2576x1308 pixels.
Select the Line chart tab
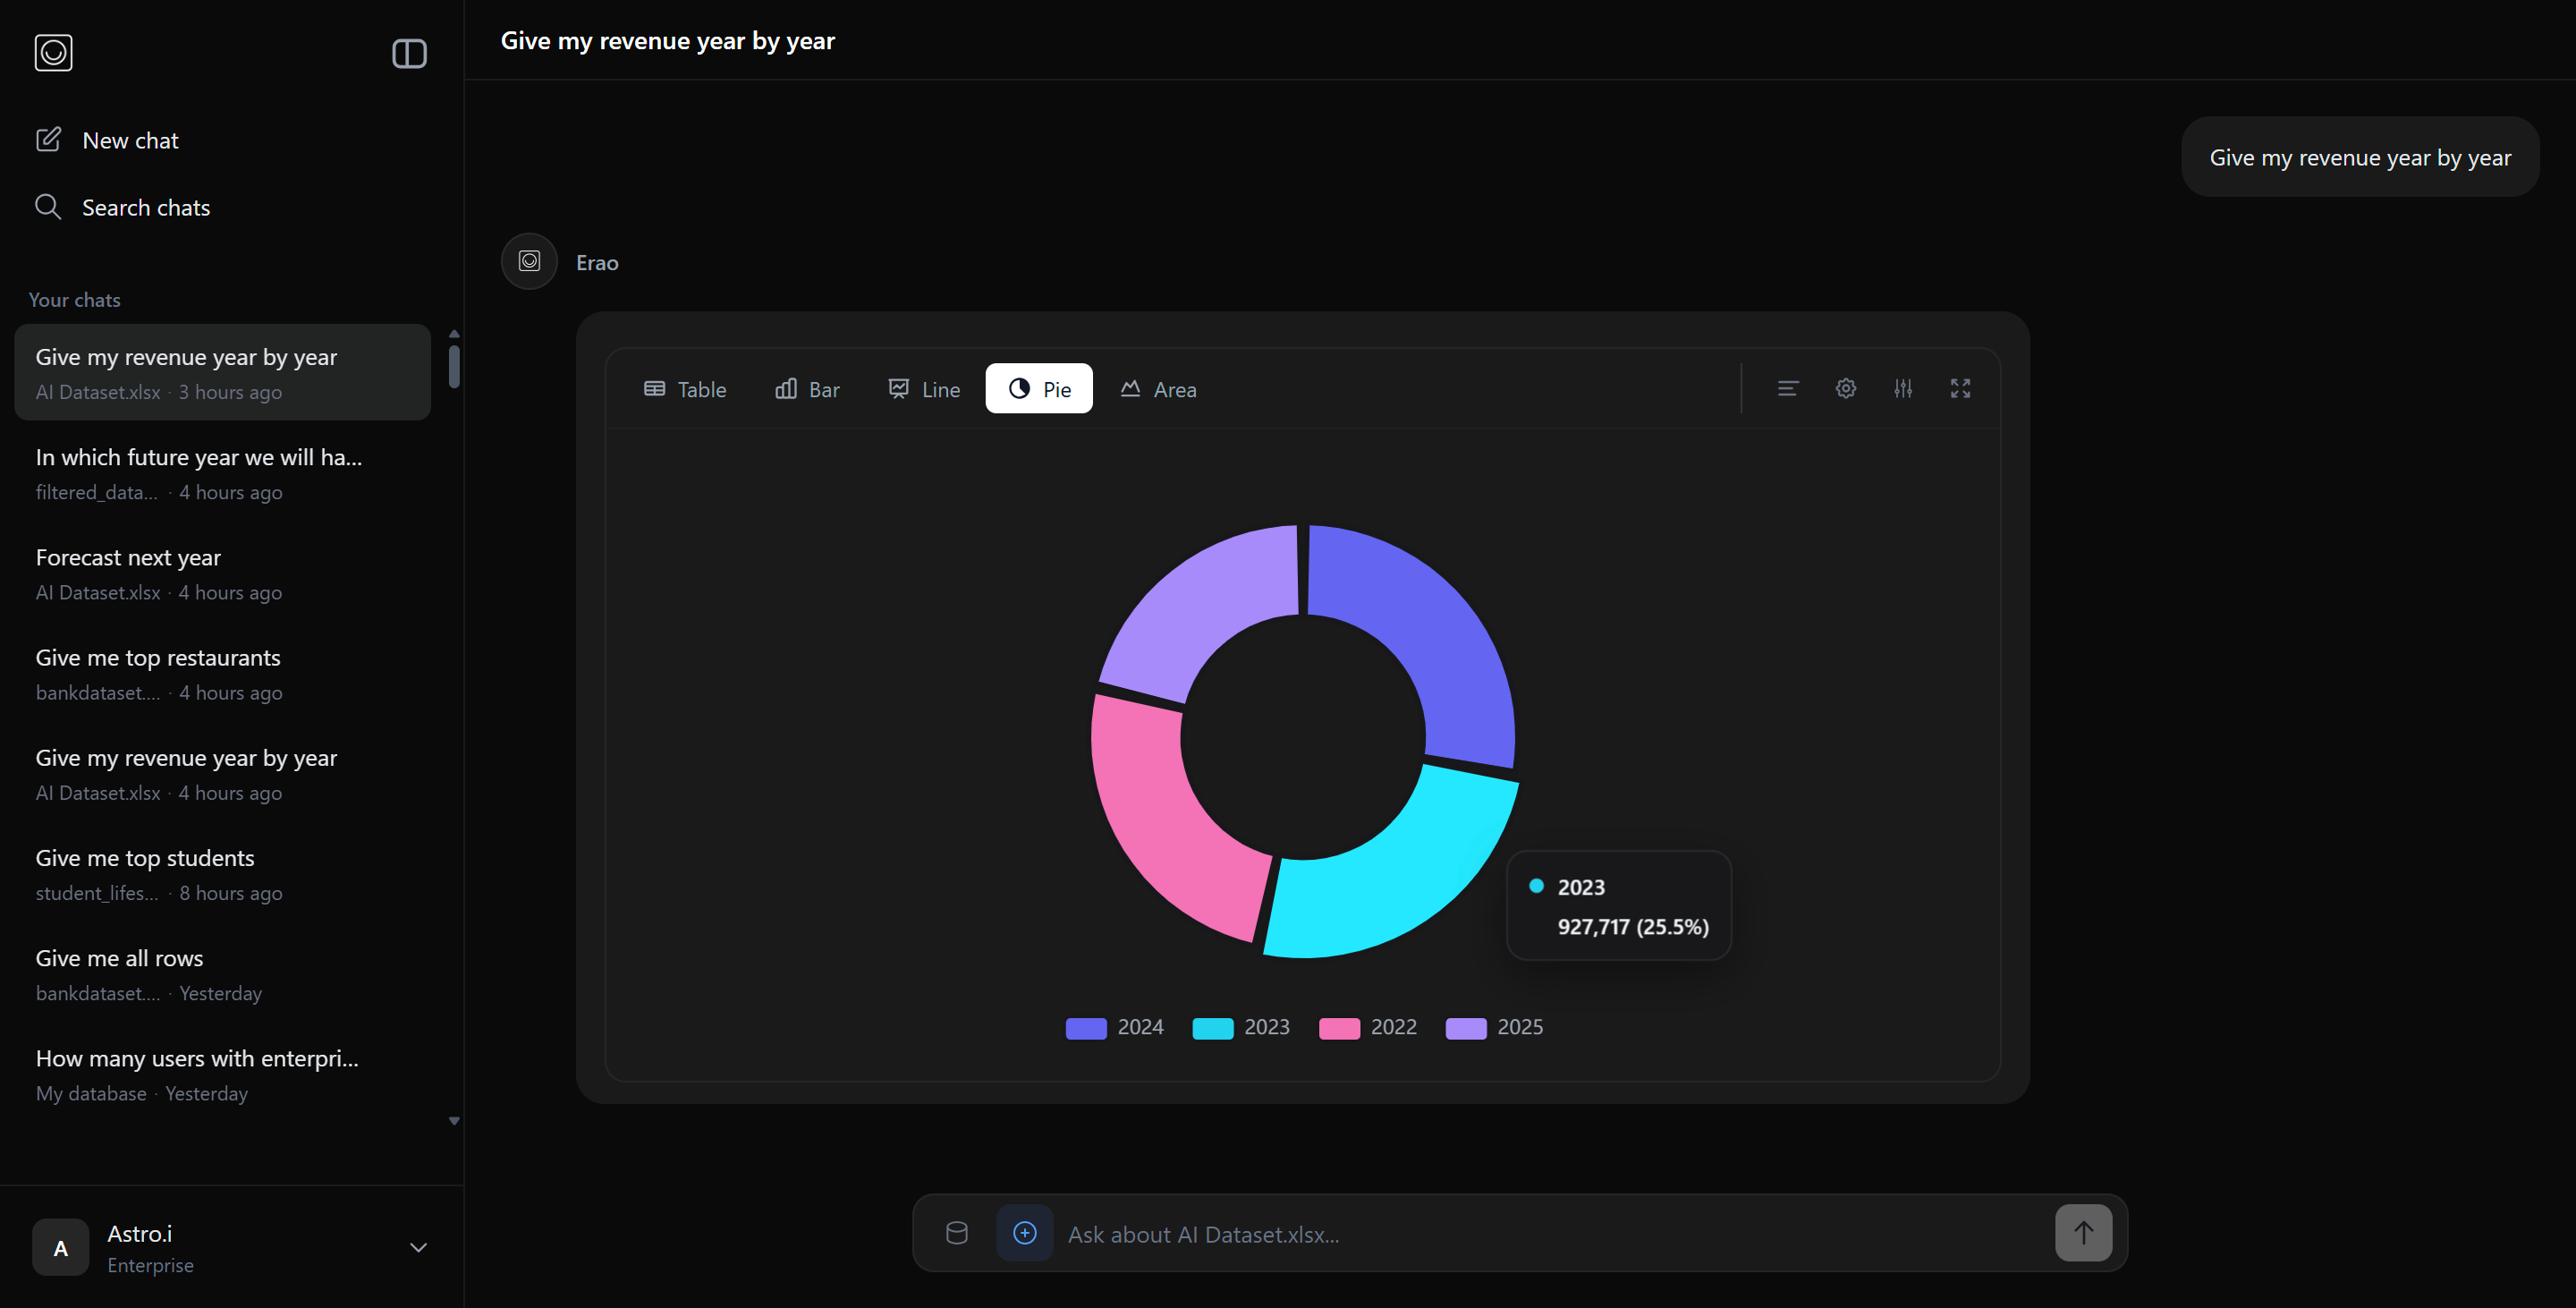[924, 389]
